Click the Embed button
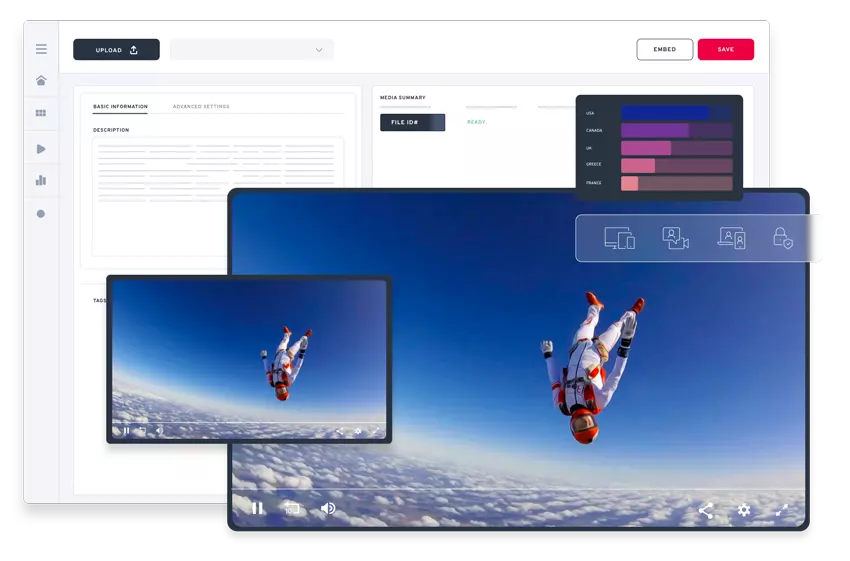Viewport: 850px width, 561px height. point(665,49)
